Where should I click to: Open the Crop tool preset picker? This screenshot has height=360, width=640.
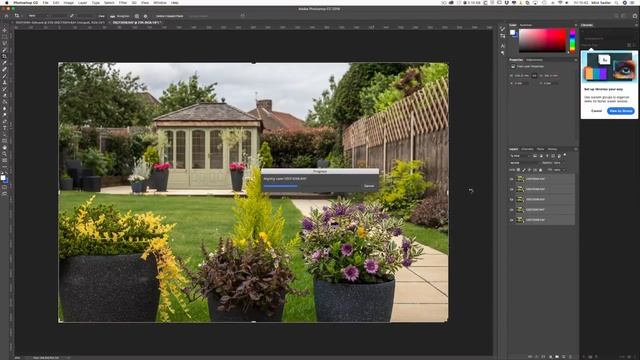pyautogui.click(x=18, y=16)
